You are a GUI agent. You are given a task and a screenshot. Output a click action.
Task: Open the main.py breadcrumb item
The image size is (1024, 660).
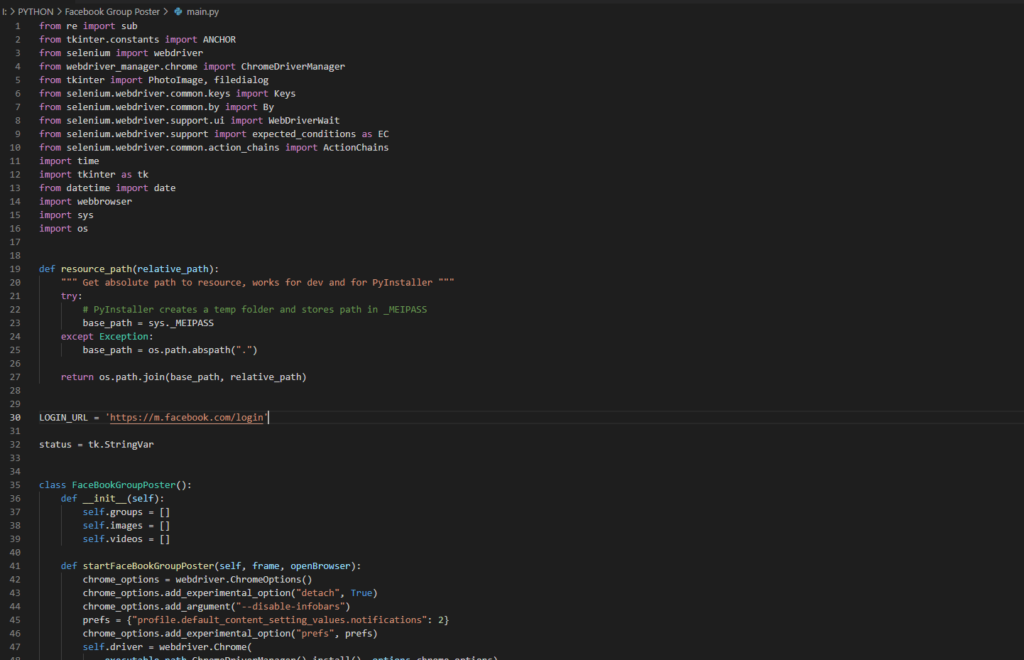tap(202, 12)
